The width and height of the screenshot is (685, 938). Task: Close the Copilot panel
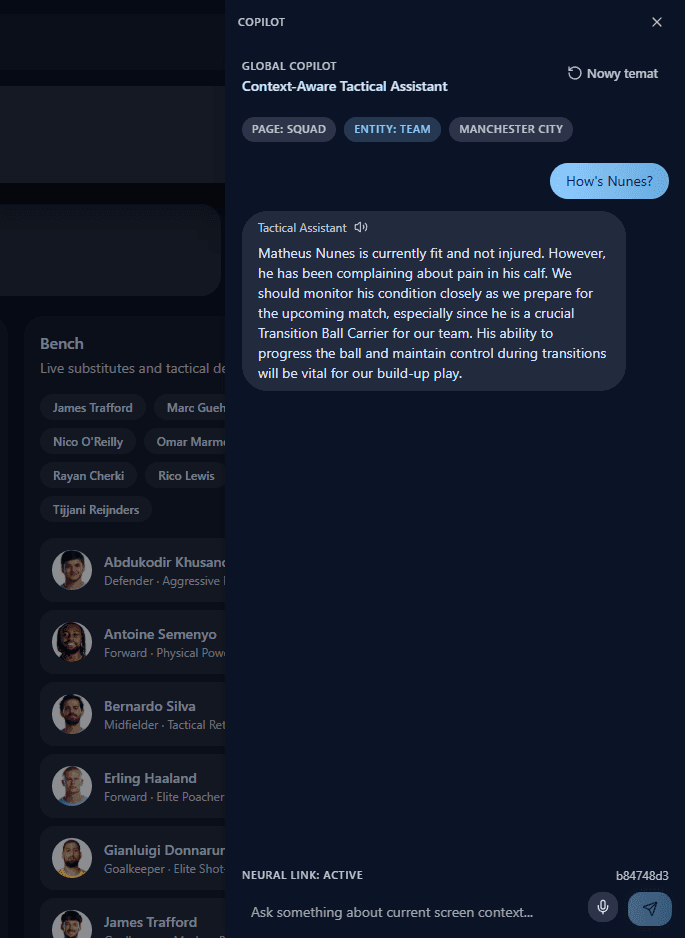(x=656, y=22)
